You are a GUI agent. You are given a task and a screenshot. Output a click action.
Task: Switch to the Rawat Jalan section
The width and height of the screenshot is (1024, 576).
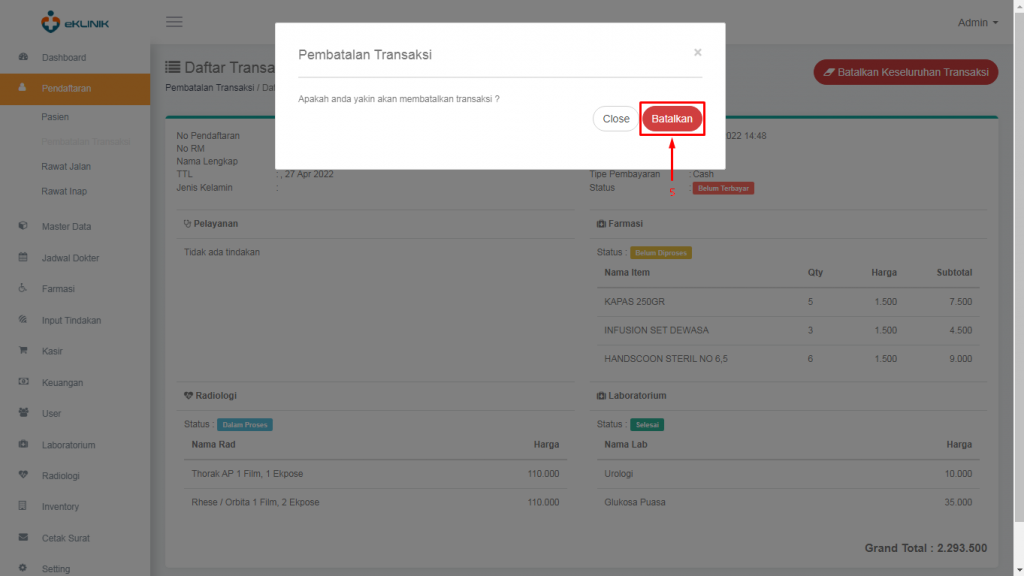pyautogui.click(x=64, y=166)
